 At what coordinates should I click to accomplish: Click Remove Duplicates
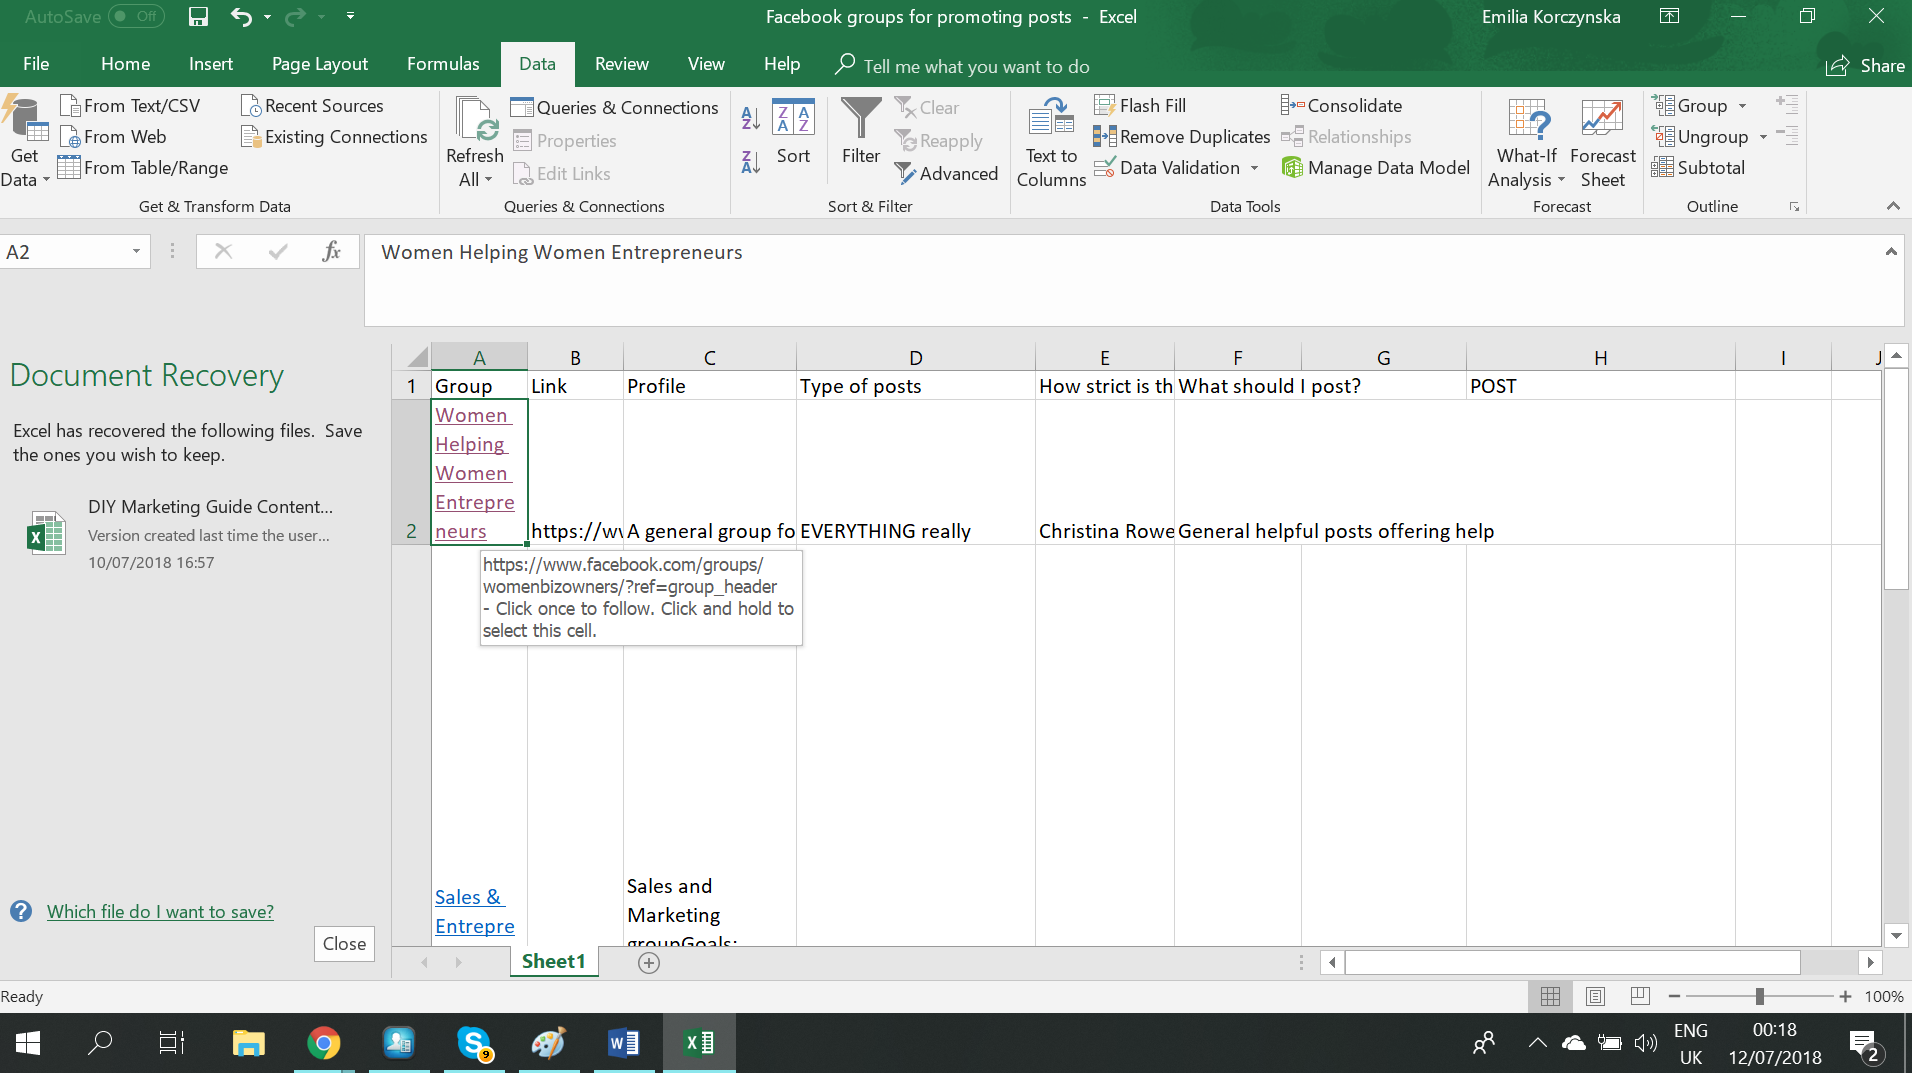1183,137
